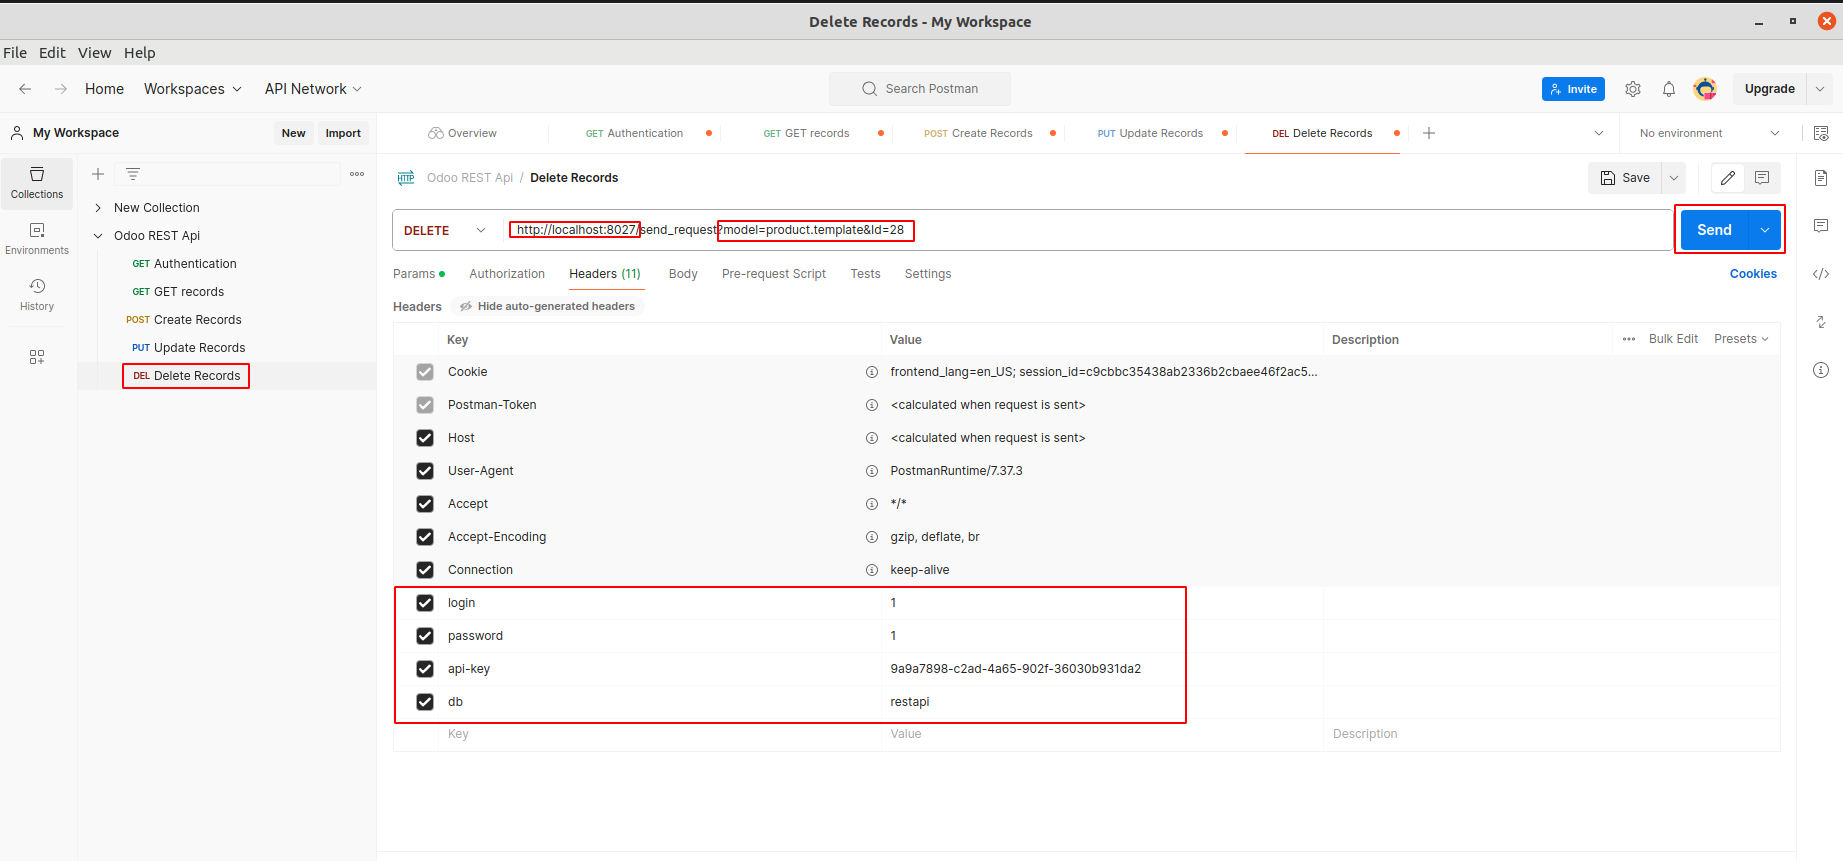Switch to the Params tab
This screenshot has height=861, width=1843.
419,274
